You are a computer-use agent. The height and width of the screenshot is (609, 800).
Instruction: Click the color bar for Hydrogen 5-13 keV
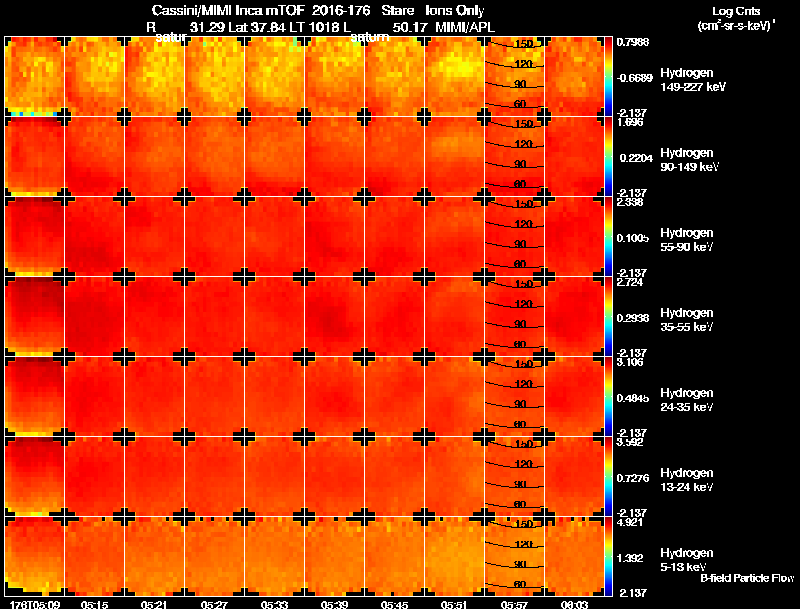[x=608, y=556]
